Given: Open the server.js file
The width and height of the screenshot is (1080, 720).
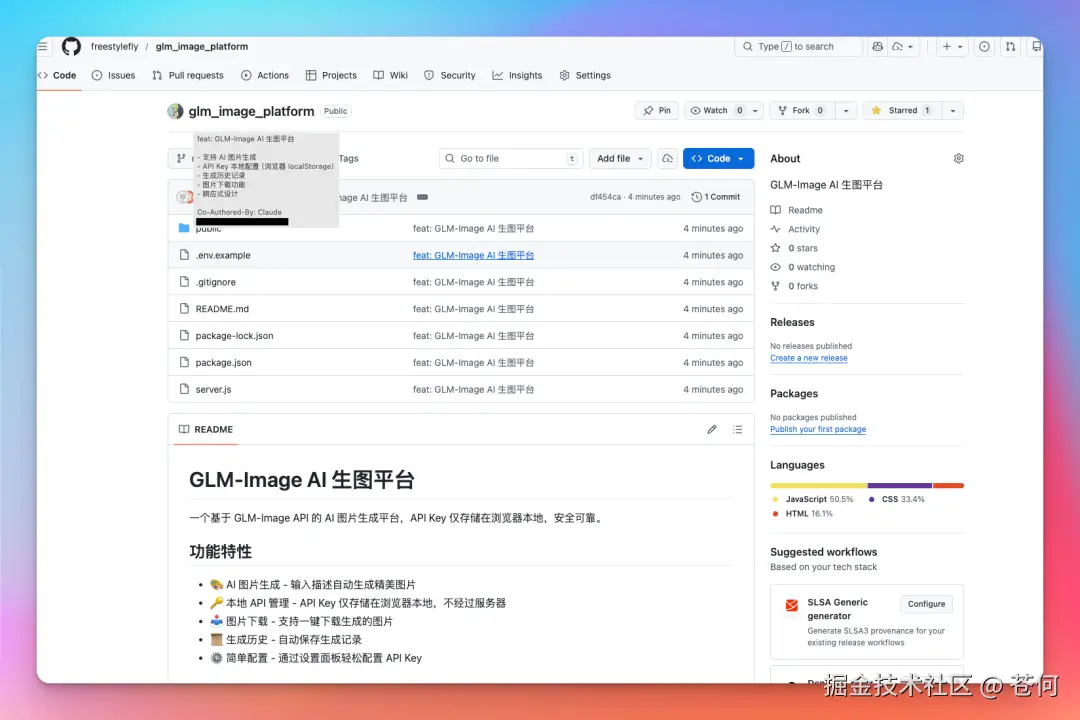Looking at the screenshot, I should click(214, 389).
